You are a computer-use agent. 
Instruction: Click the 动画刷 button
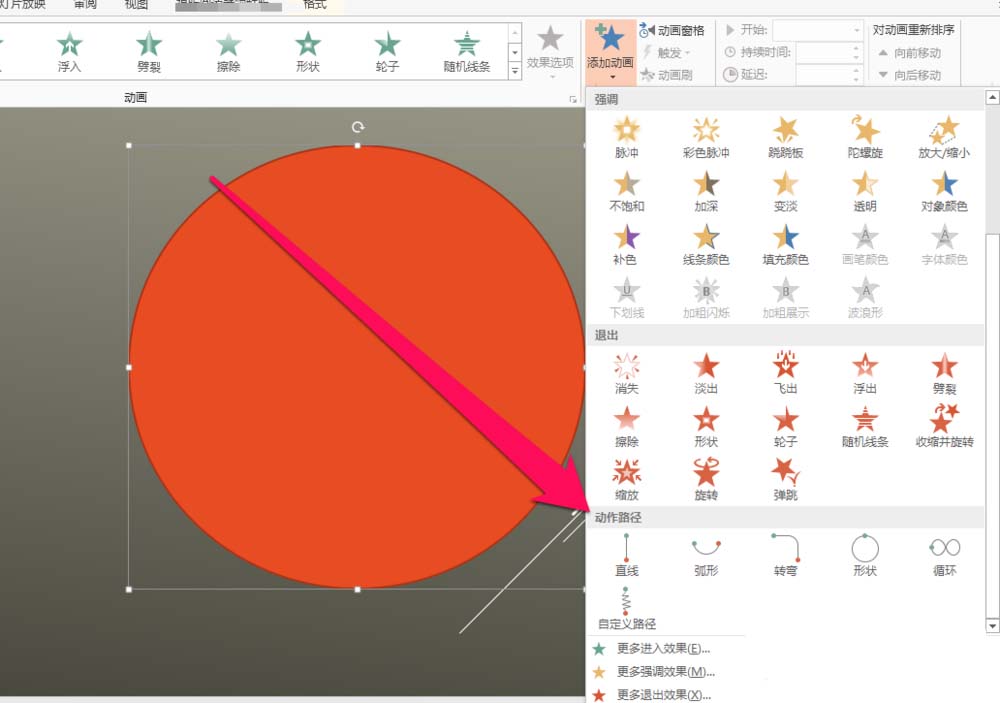(x=666, y=75)
